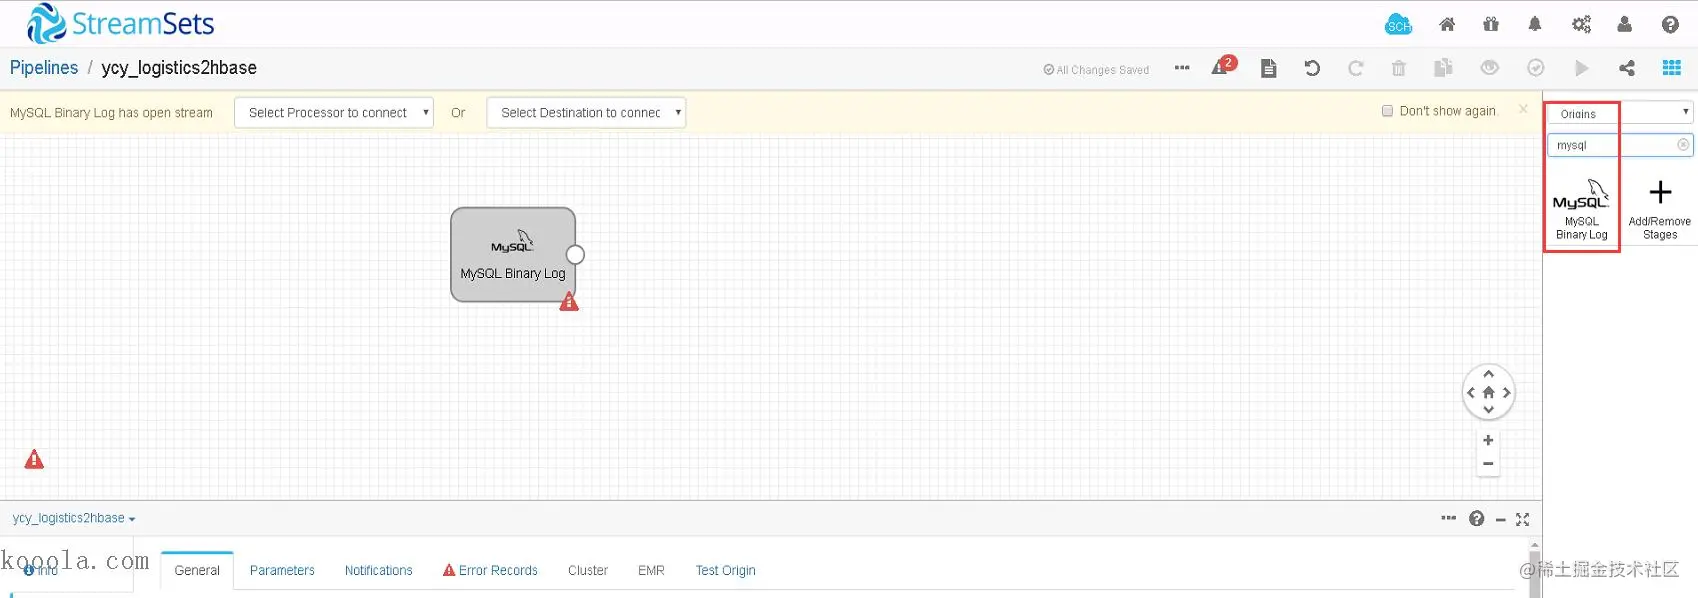
Task: Select the MySQL Binary Log stage on canvas
Action: tap(513, 254)
